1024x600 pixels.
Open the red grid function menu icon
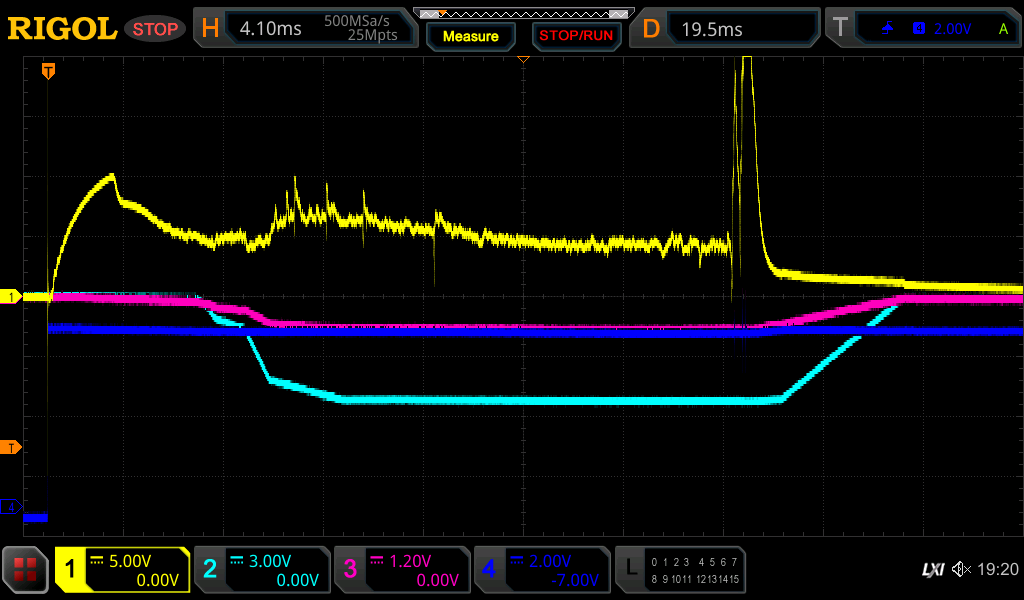tap(26, 570)
